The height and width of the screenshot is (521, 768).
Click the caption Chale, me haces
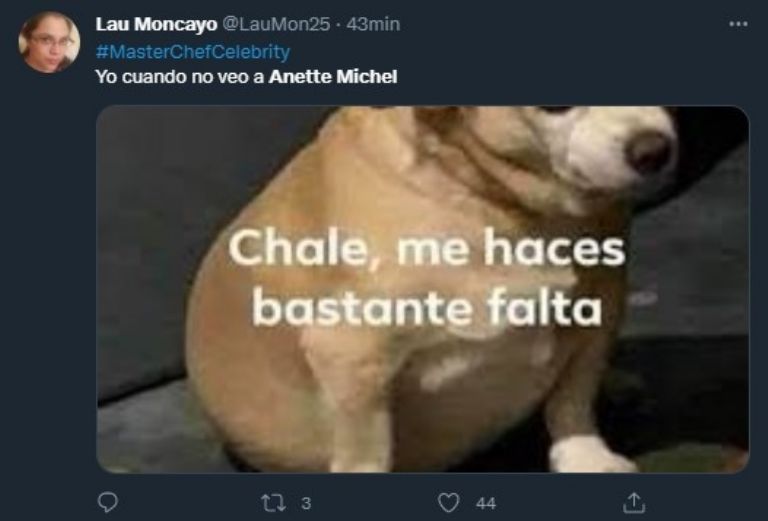[427, 248]
